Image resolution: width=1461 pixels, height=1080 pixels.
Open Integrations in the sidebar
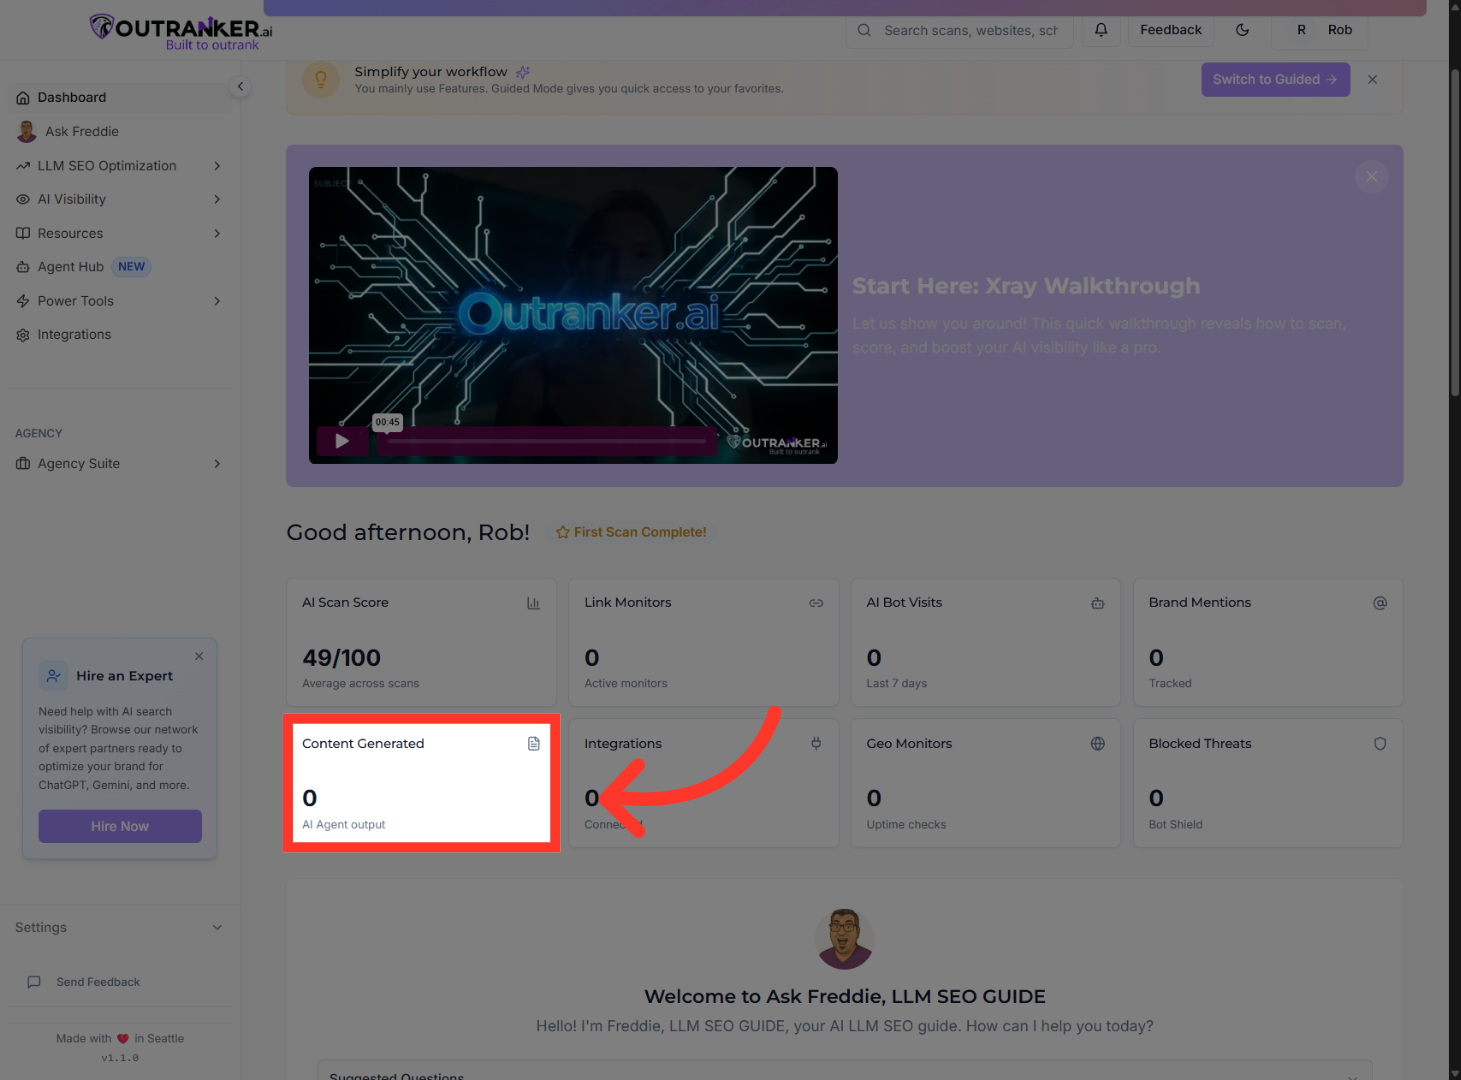(x=120, y=335)
